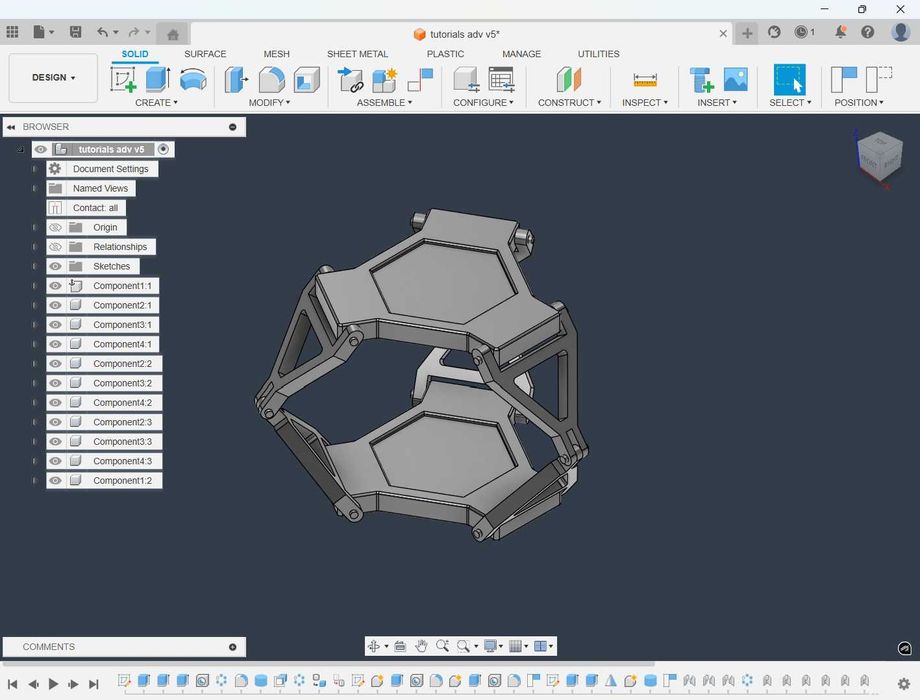The height and width of the screenshot is (700, 920).
Task: Switch to the SHEET METAL tab
Action: tap(357, 54)
